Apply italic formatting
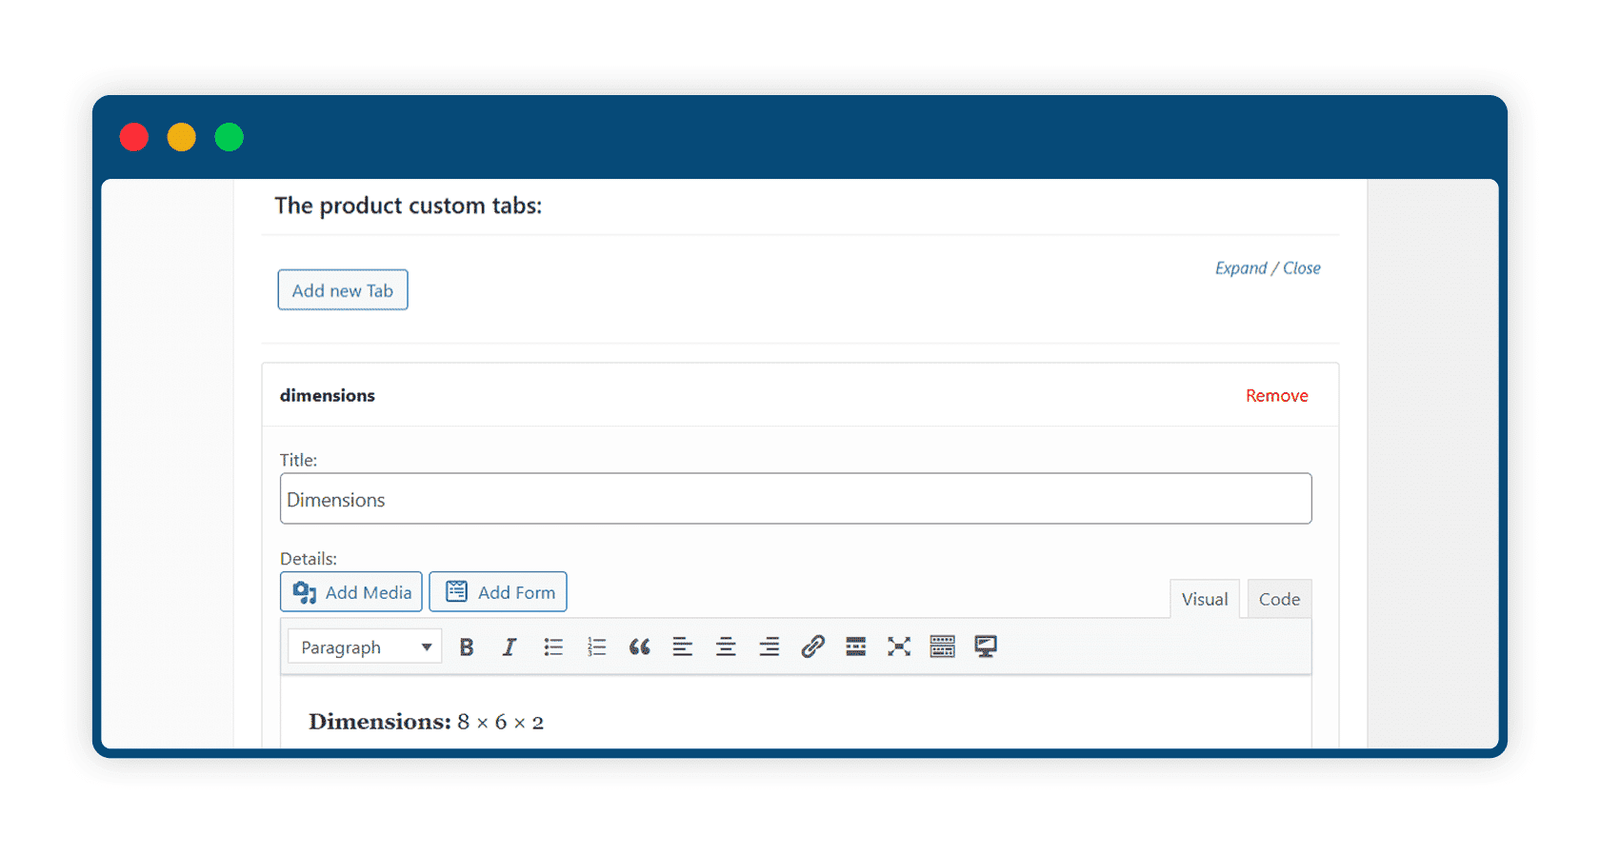Image resolution: width=1600 pixels, height=853 pixels. point(509,647)
